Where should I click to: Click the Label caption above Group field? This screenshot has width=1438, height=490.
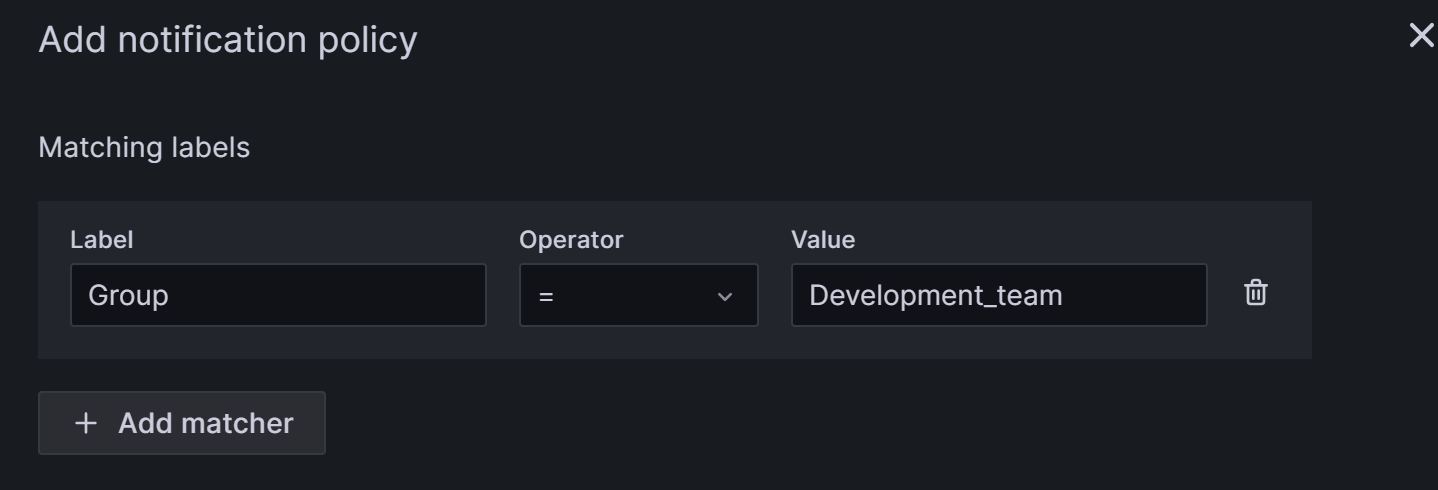point(101,240)
